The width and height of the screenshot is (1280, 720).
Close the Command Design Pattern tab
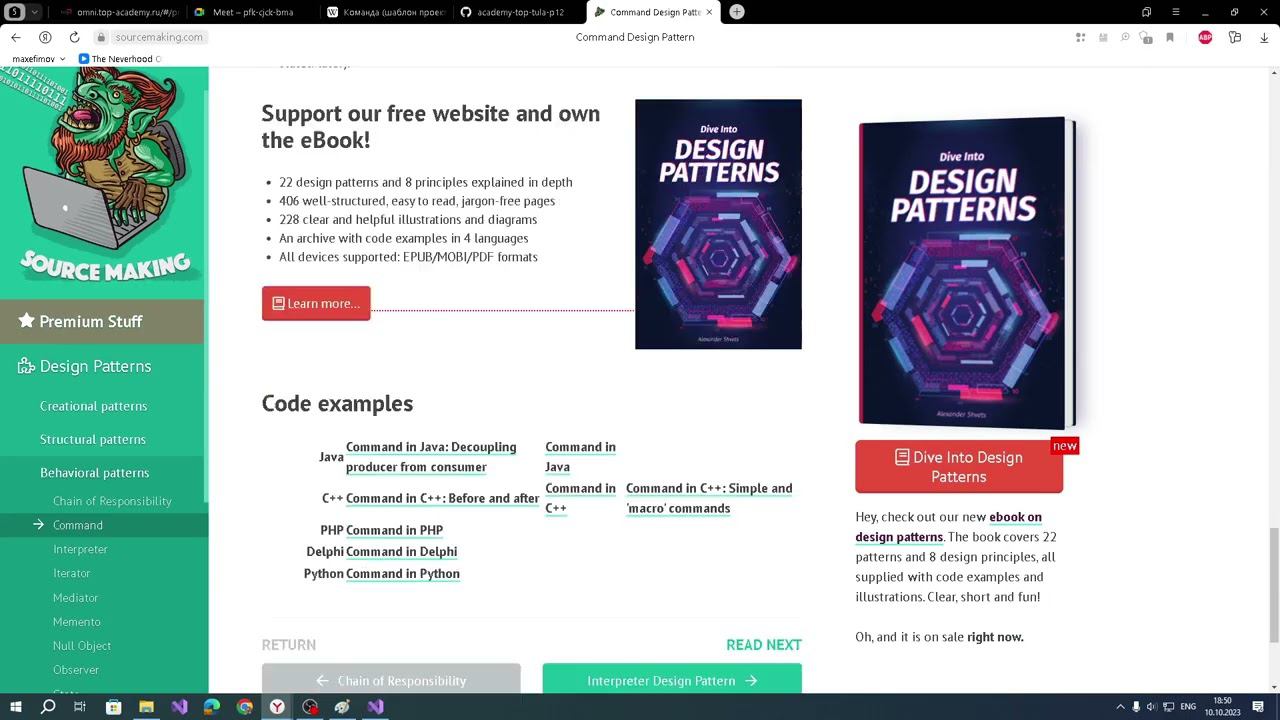[x=710, y=12]
